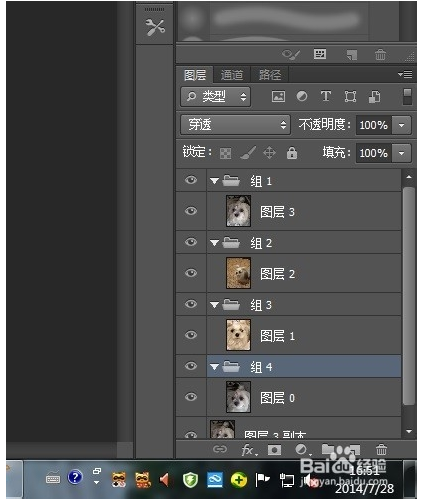430x503 pixels.
Task: Click link layers chain icon
Action: point(220,449)
